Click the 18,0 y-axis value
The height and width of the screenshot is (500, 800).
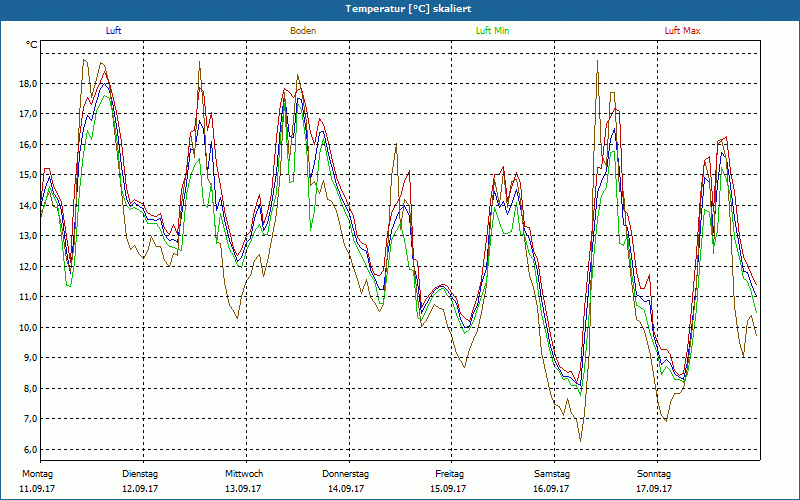(x=29, y=83)
